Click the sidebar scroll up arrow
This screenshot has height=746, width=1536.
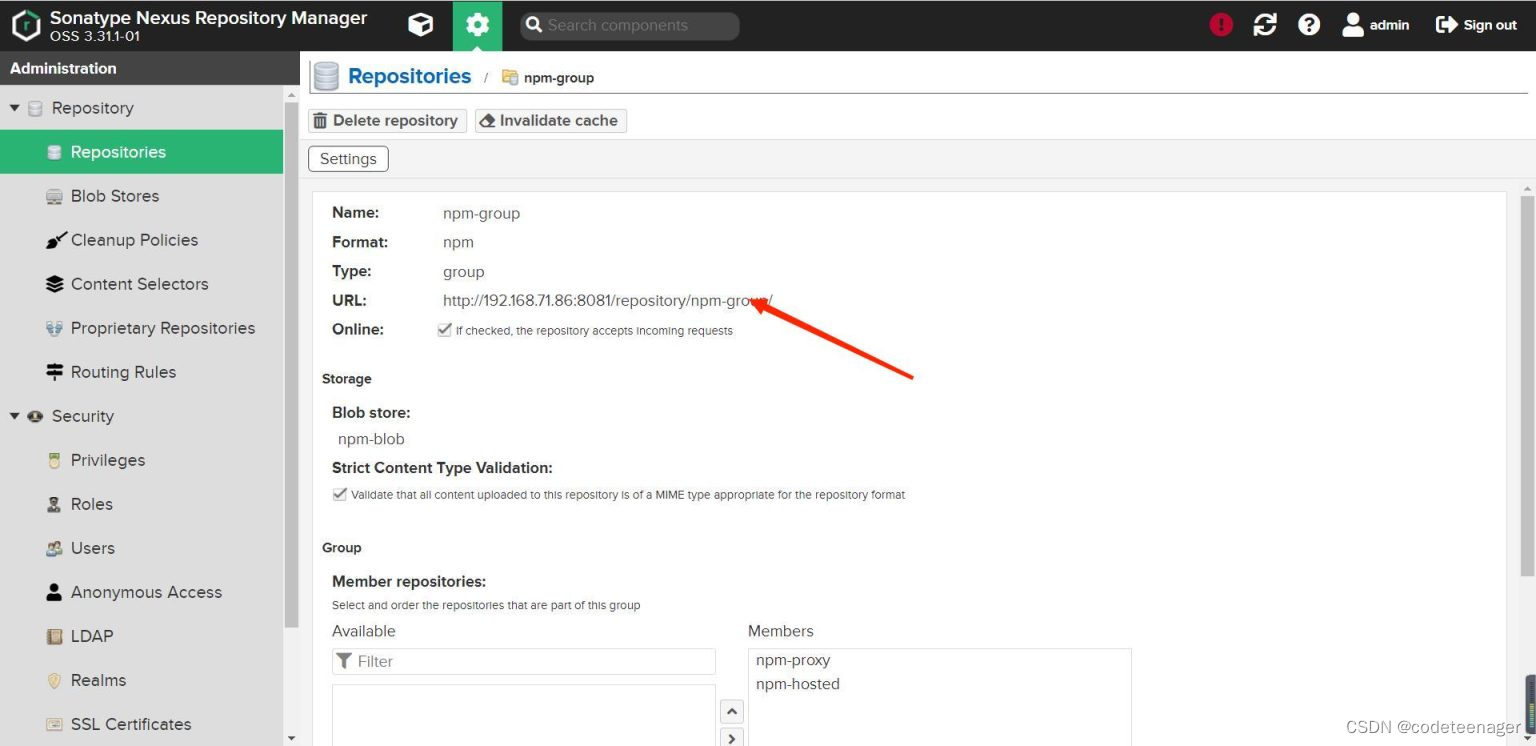292,97
